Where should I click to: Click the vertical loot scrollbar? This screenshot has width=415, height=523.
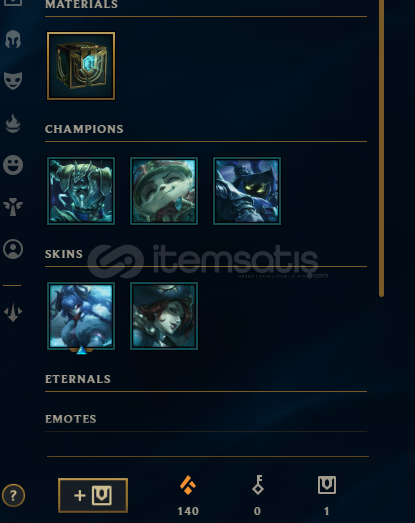pyautogui.click(x=381, y=147)
